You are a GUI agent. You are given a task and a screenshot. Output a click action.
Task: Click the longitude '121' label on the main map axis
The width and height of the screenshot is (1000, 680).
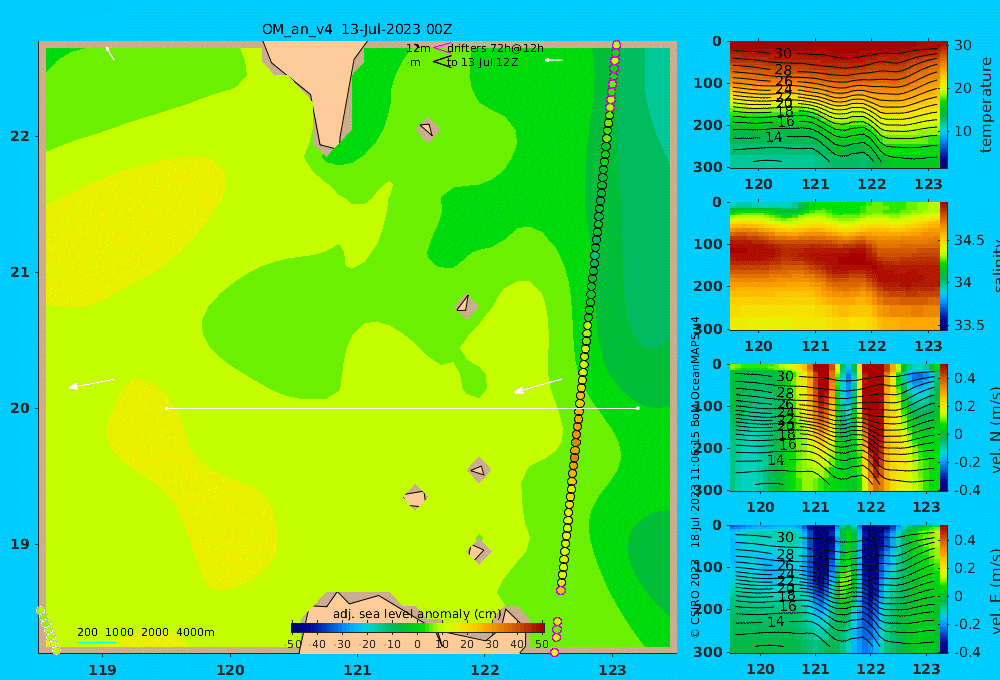click(357, 670)
